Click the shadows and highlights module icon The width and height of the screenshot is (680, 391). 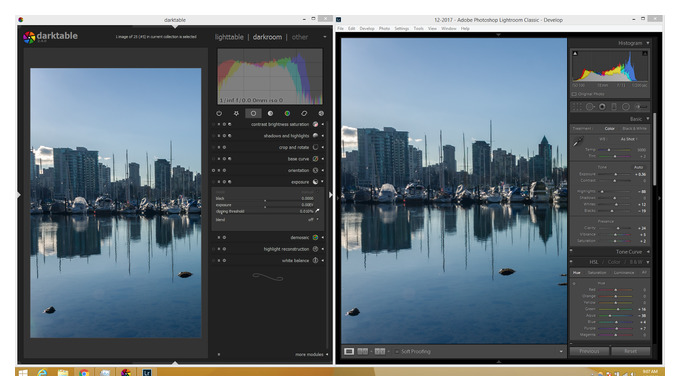(315, 136)
